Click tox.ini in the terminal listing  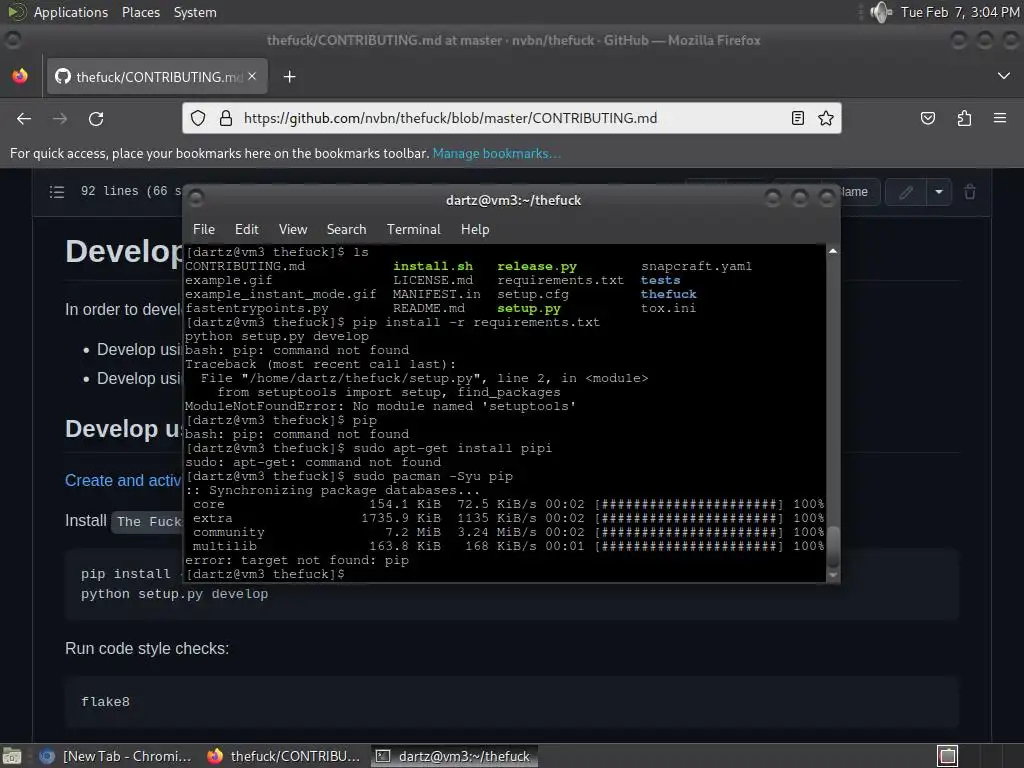tap(668, 308)
